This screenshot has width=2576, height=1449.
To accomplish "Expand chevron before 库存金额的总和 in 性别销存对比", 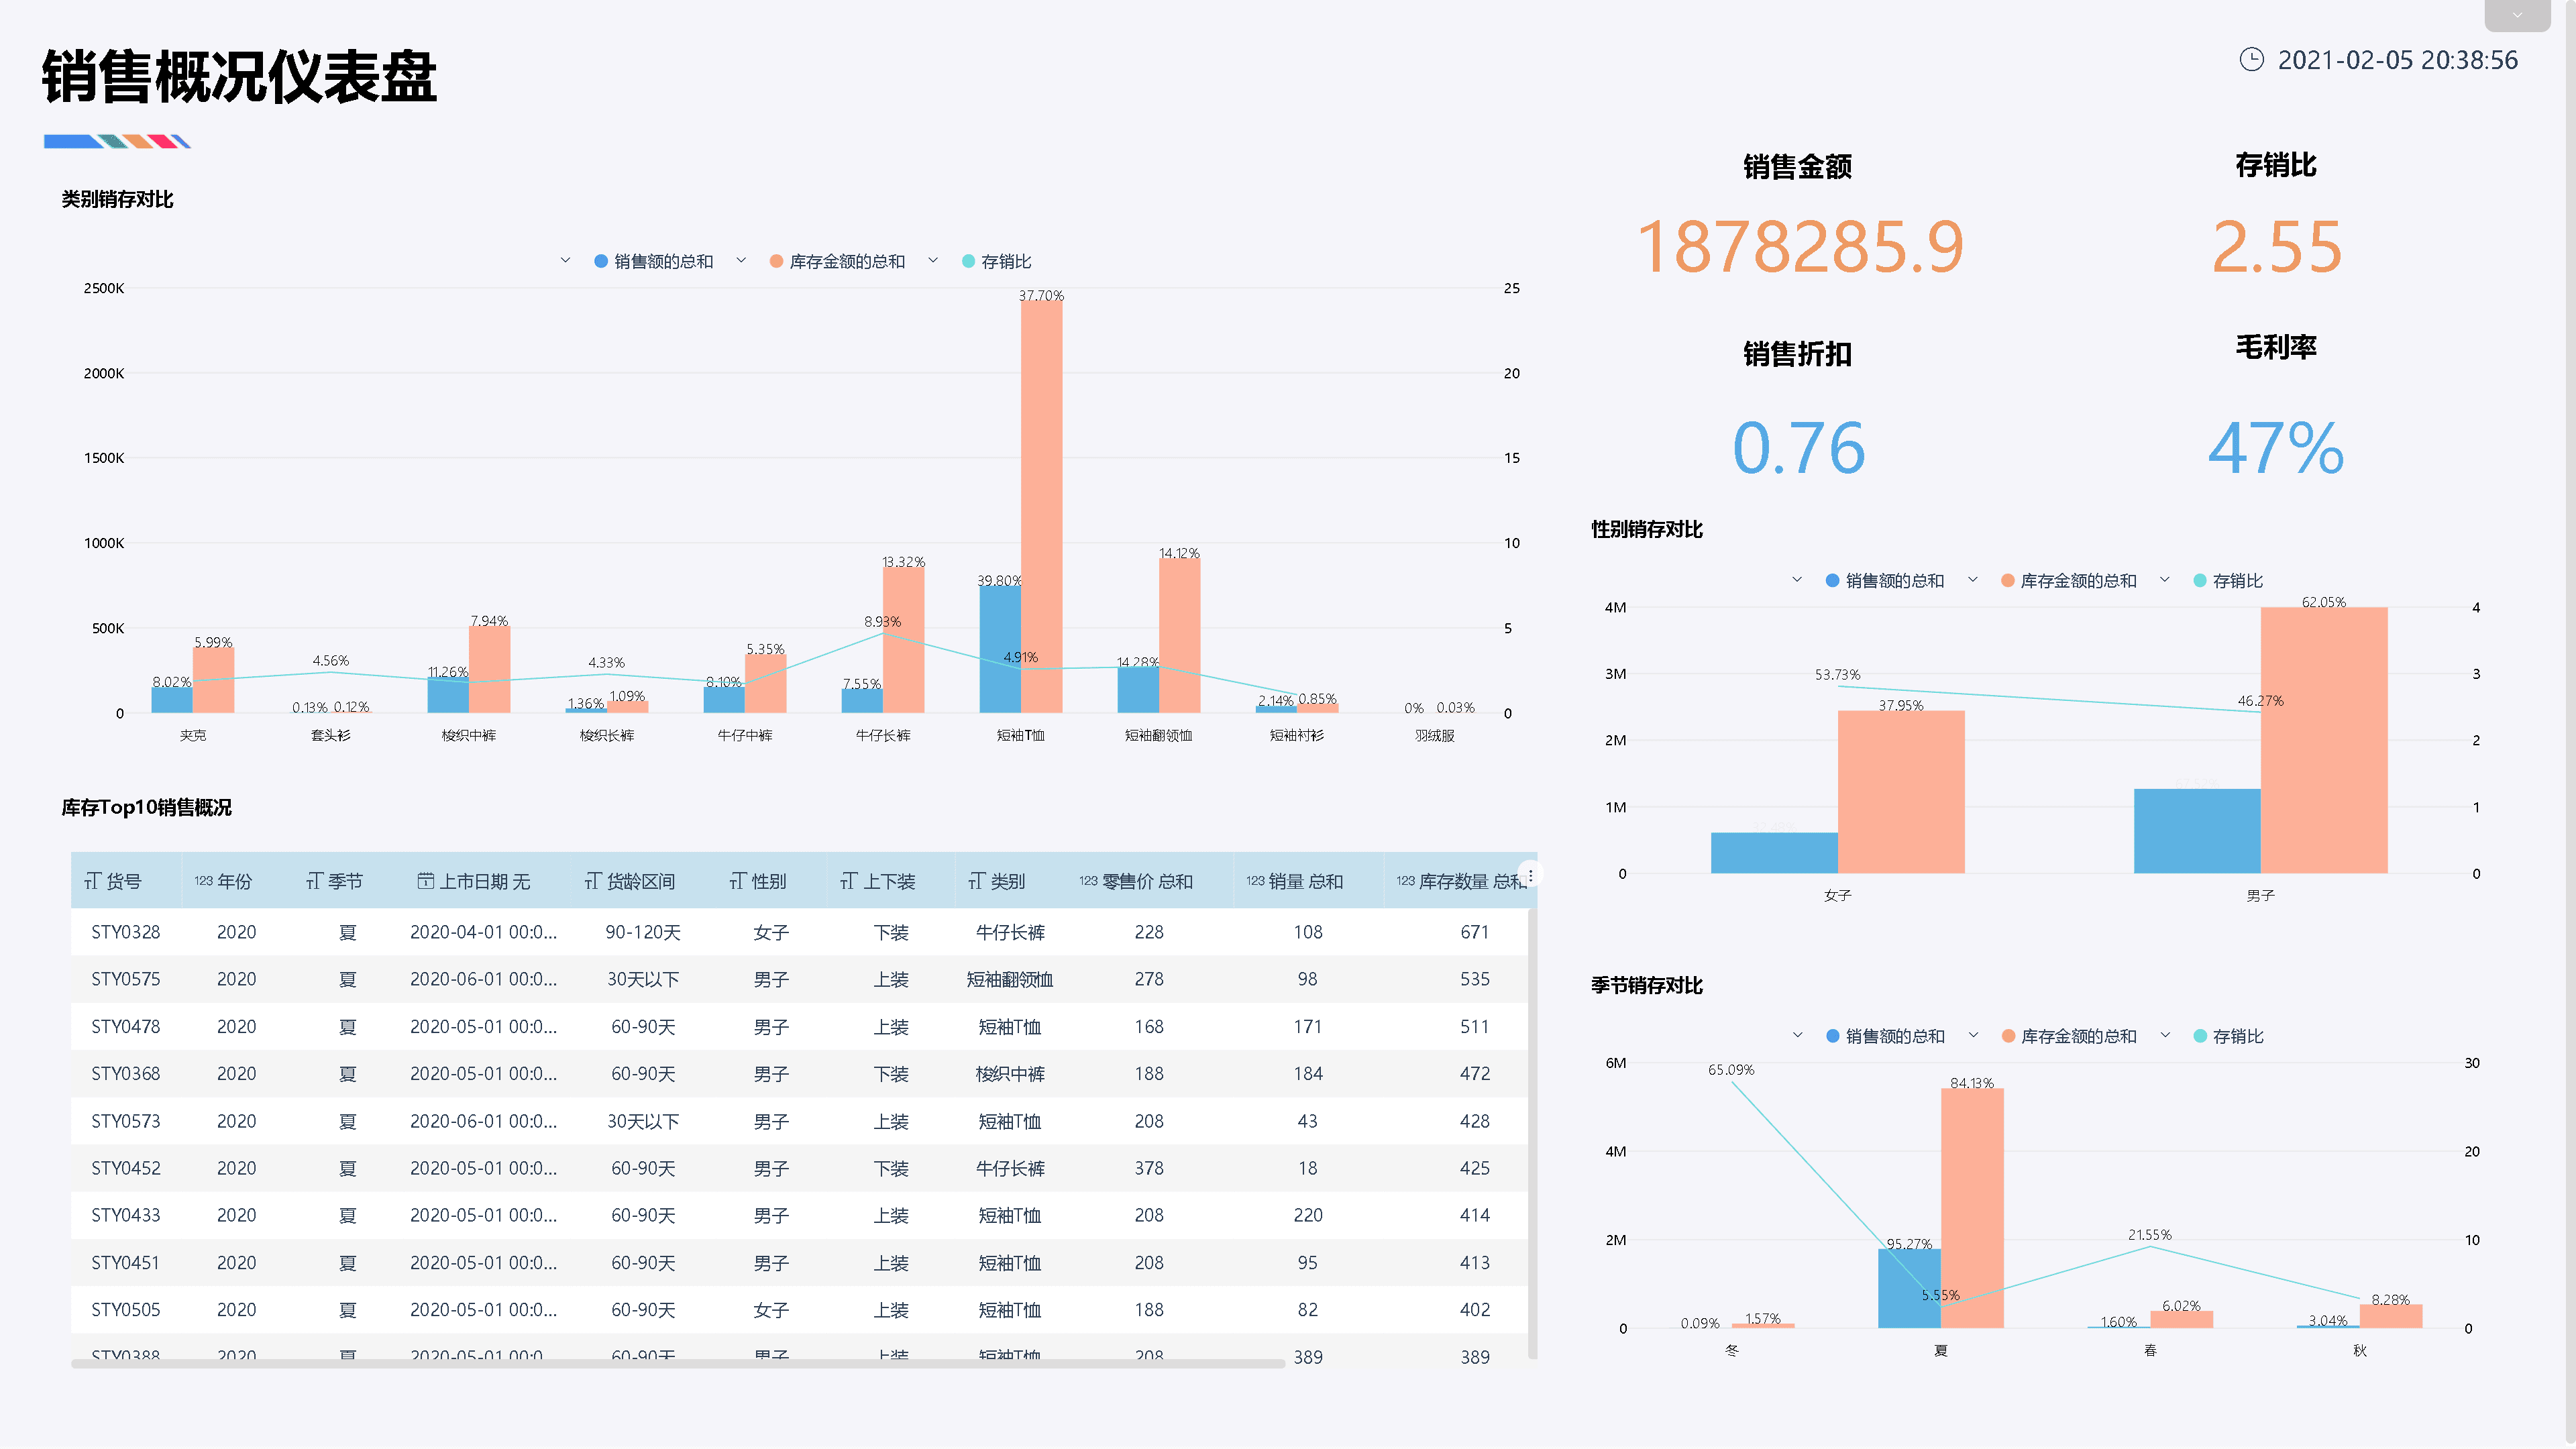I will (1973, 580).
